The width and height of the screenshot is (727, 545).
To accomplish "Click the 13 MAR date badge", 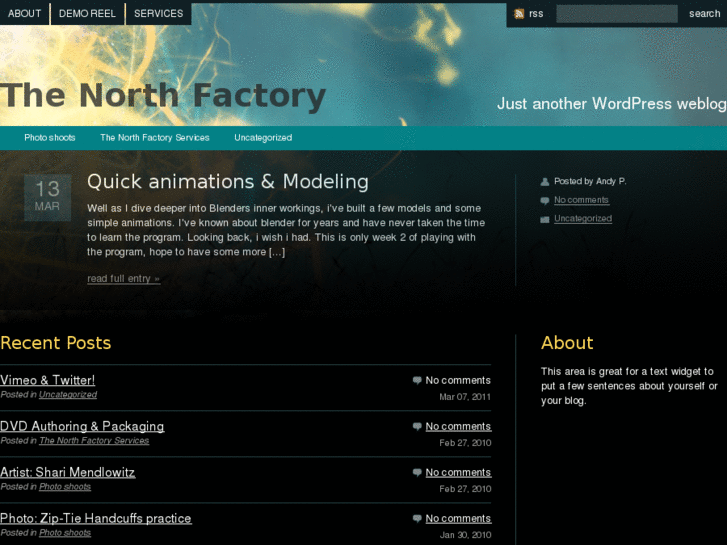I will click(47, 198).
